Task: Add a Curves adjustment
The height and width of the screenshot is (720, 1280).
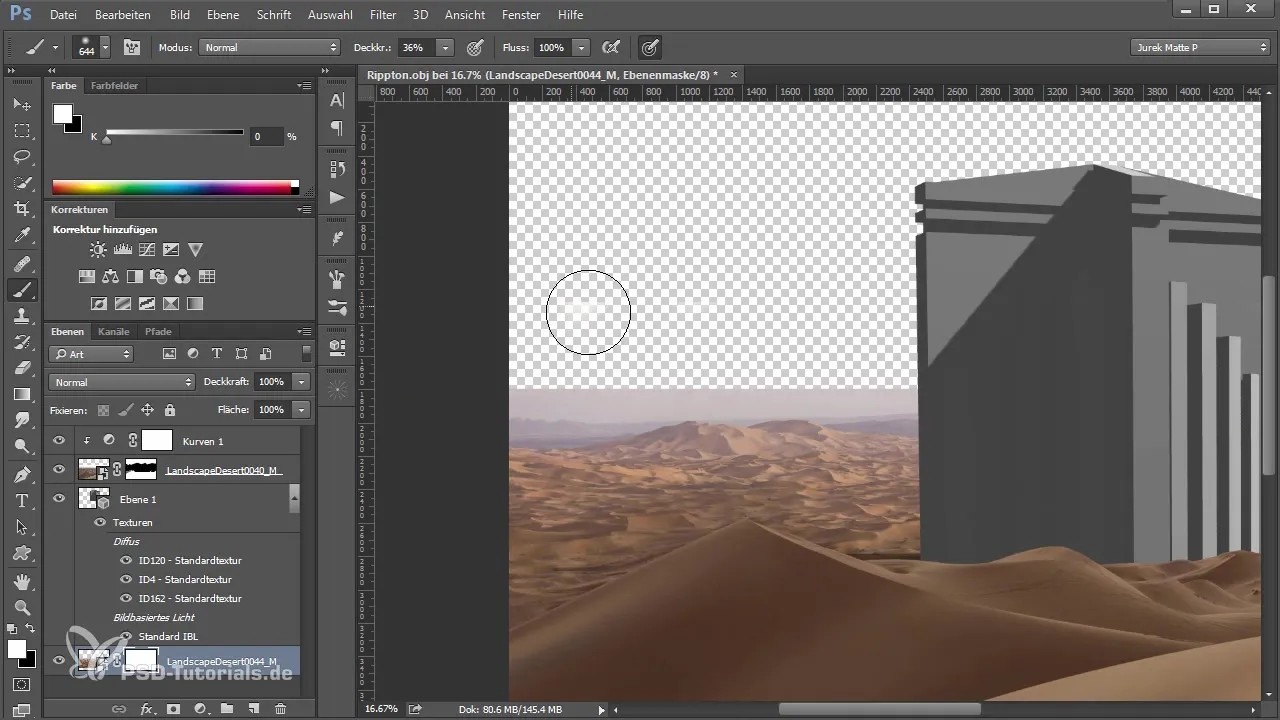Action: tap(147, 250)
